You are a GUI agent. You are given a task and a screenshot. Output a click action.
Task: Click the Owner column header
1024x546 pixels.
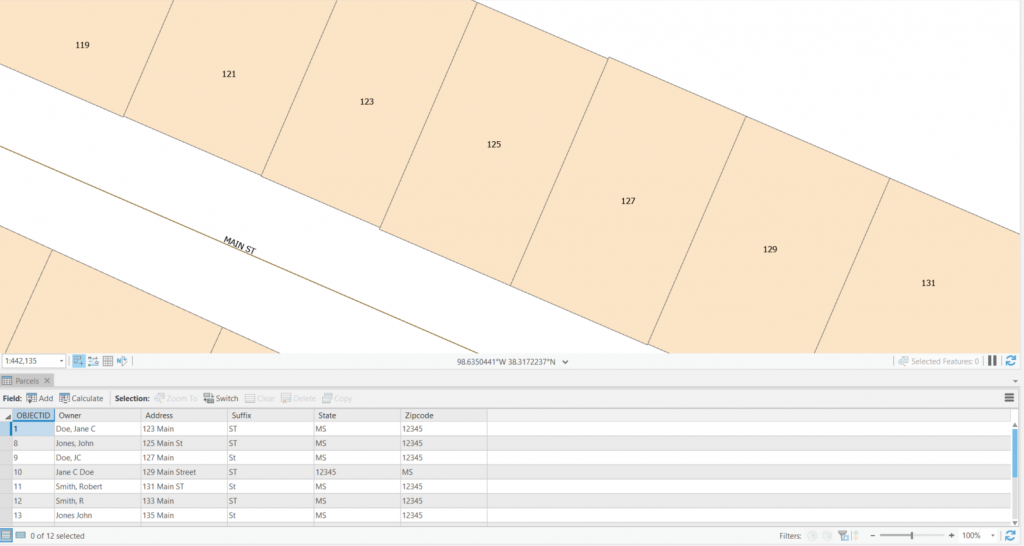click(x=70, y=415)
